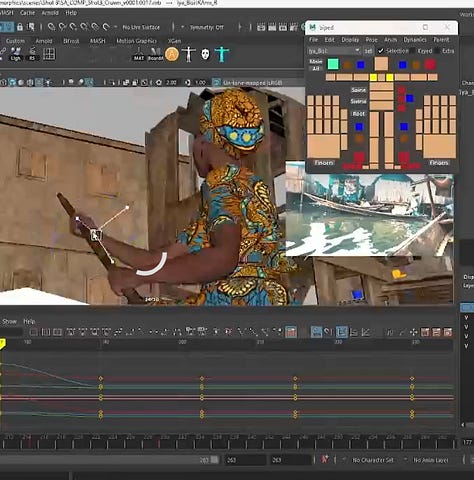Toggle the Extra checkbox in Biped picker
This screenshot has width=474, height=480.
click(x=437, y=51)
